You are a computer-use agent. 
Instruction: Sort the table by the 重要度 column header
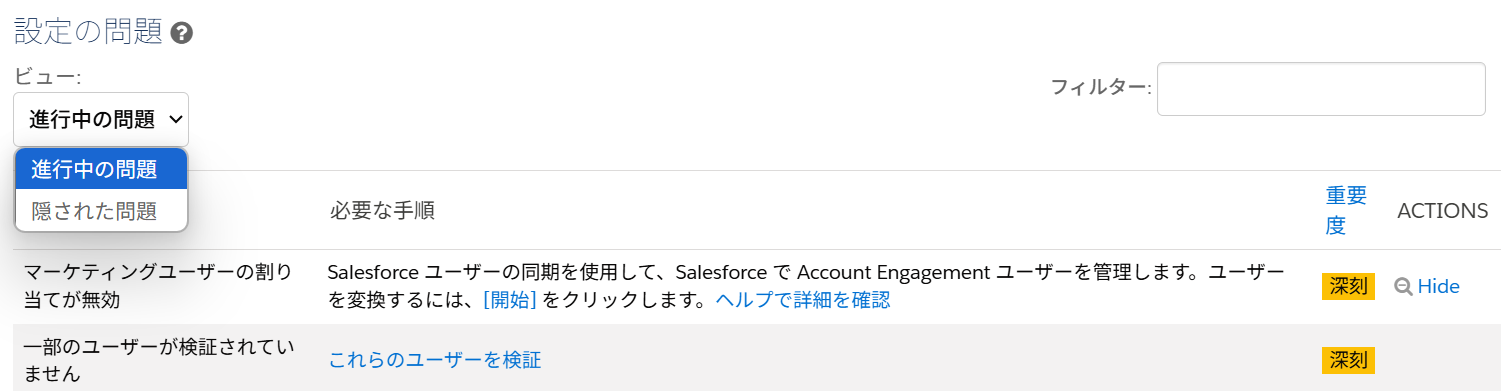click(x=1346, y=210)
